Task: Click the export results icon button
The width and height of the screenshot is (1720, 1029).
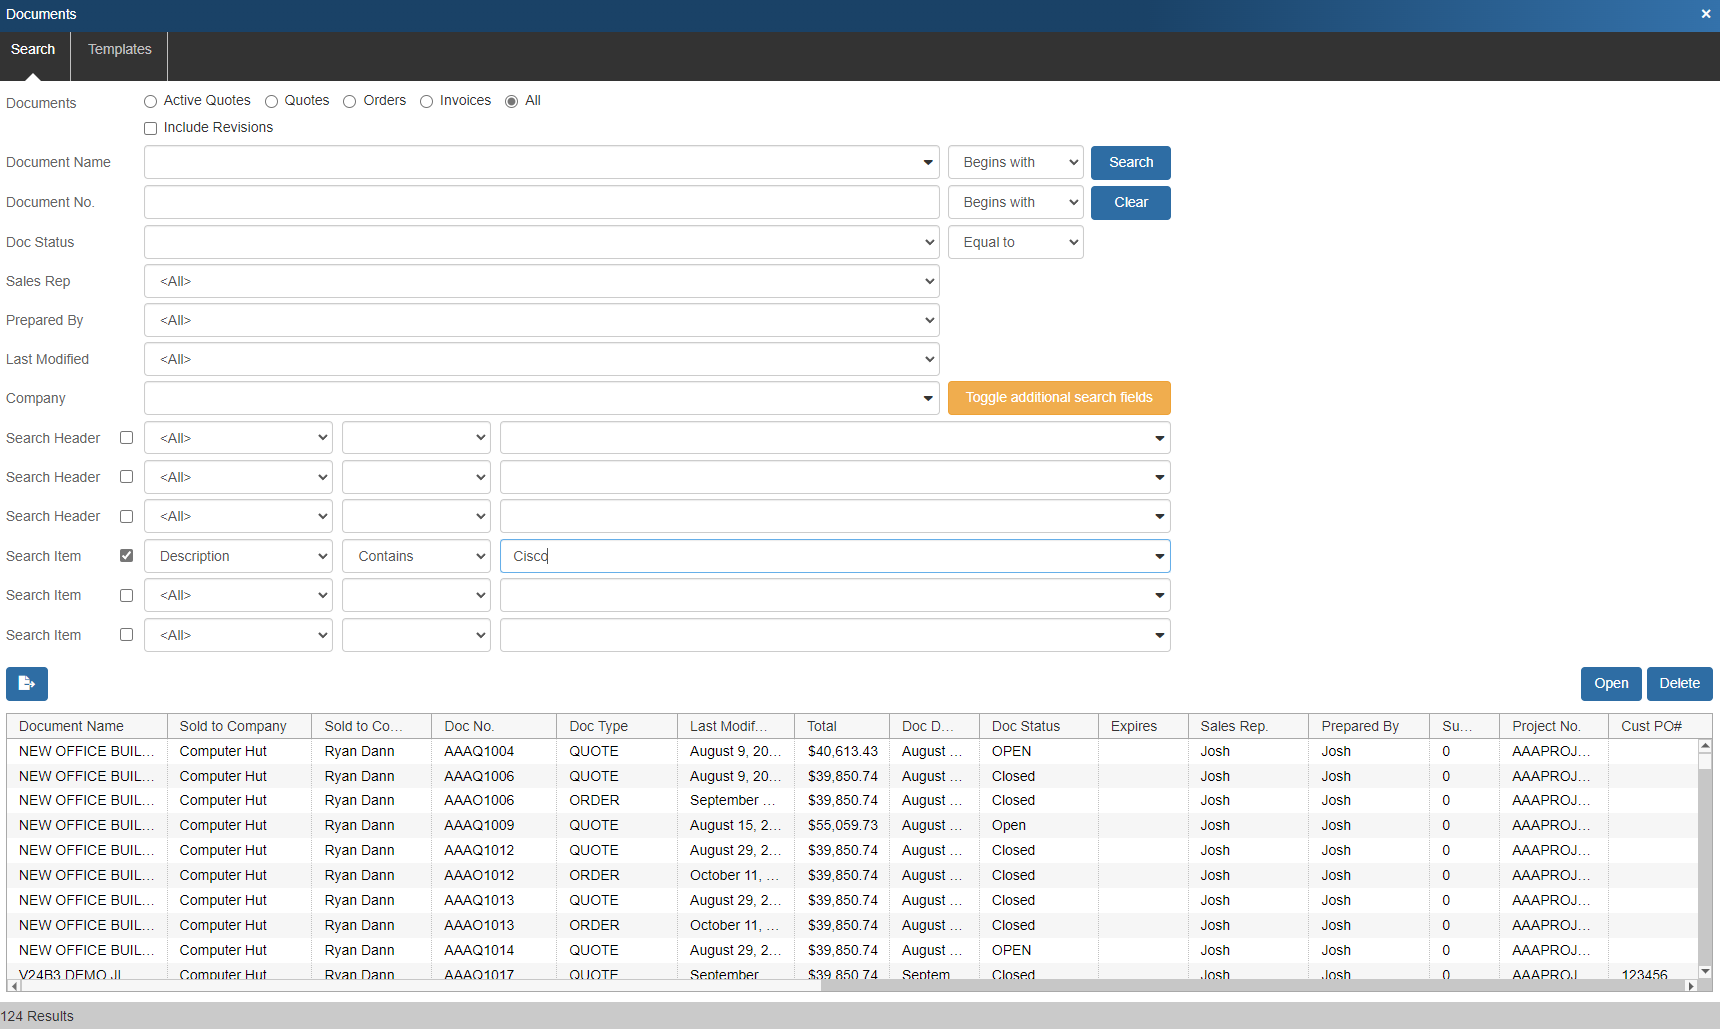Action: point(27,684)
